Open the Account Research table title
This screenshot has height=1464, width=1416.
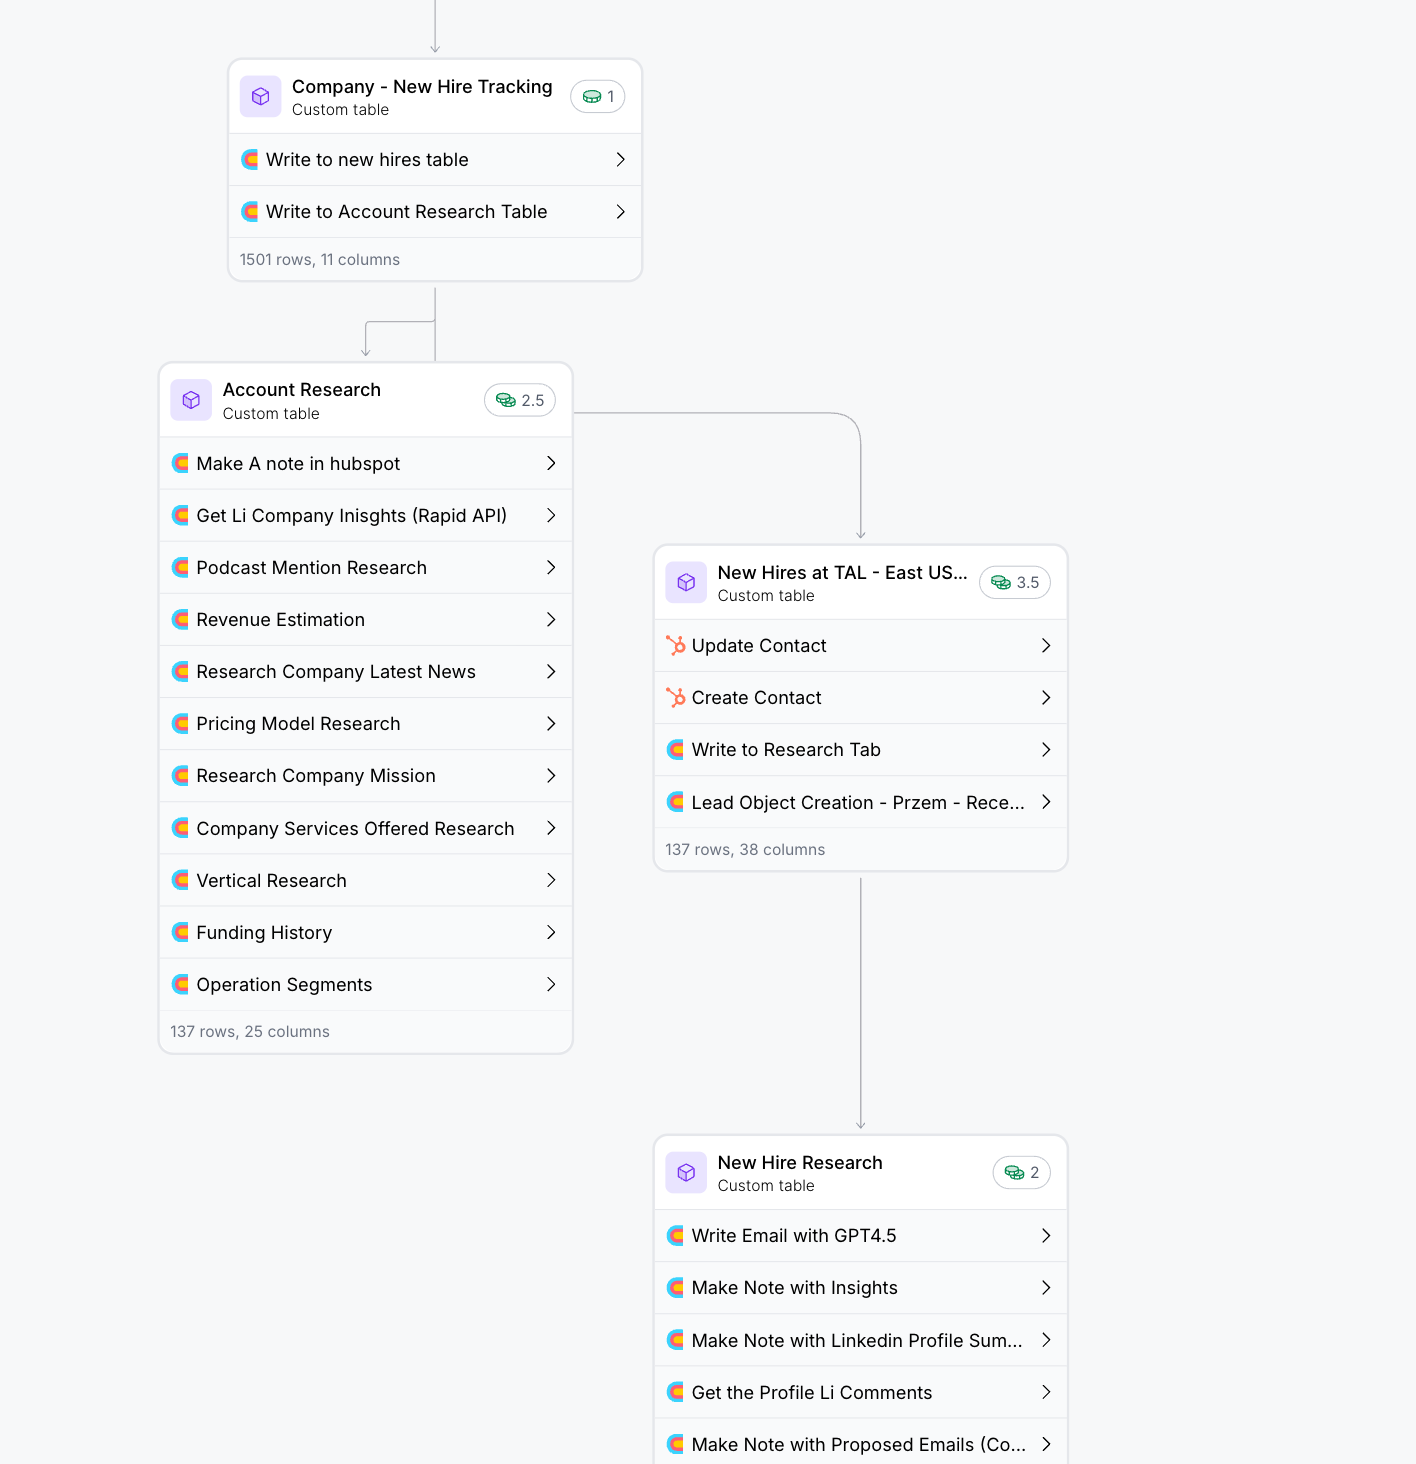[x=302, y=390]
